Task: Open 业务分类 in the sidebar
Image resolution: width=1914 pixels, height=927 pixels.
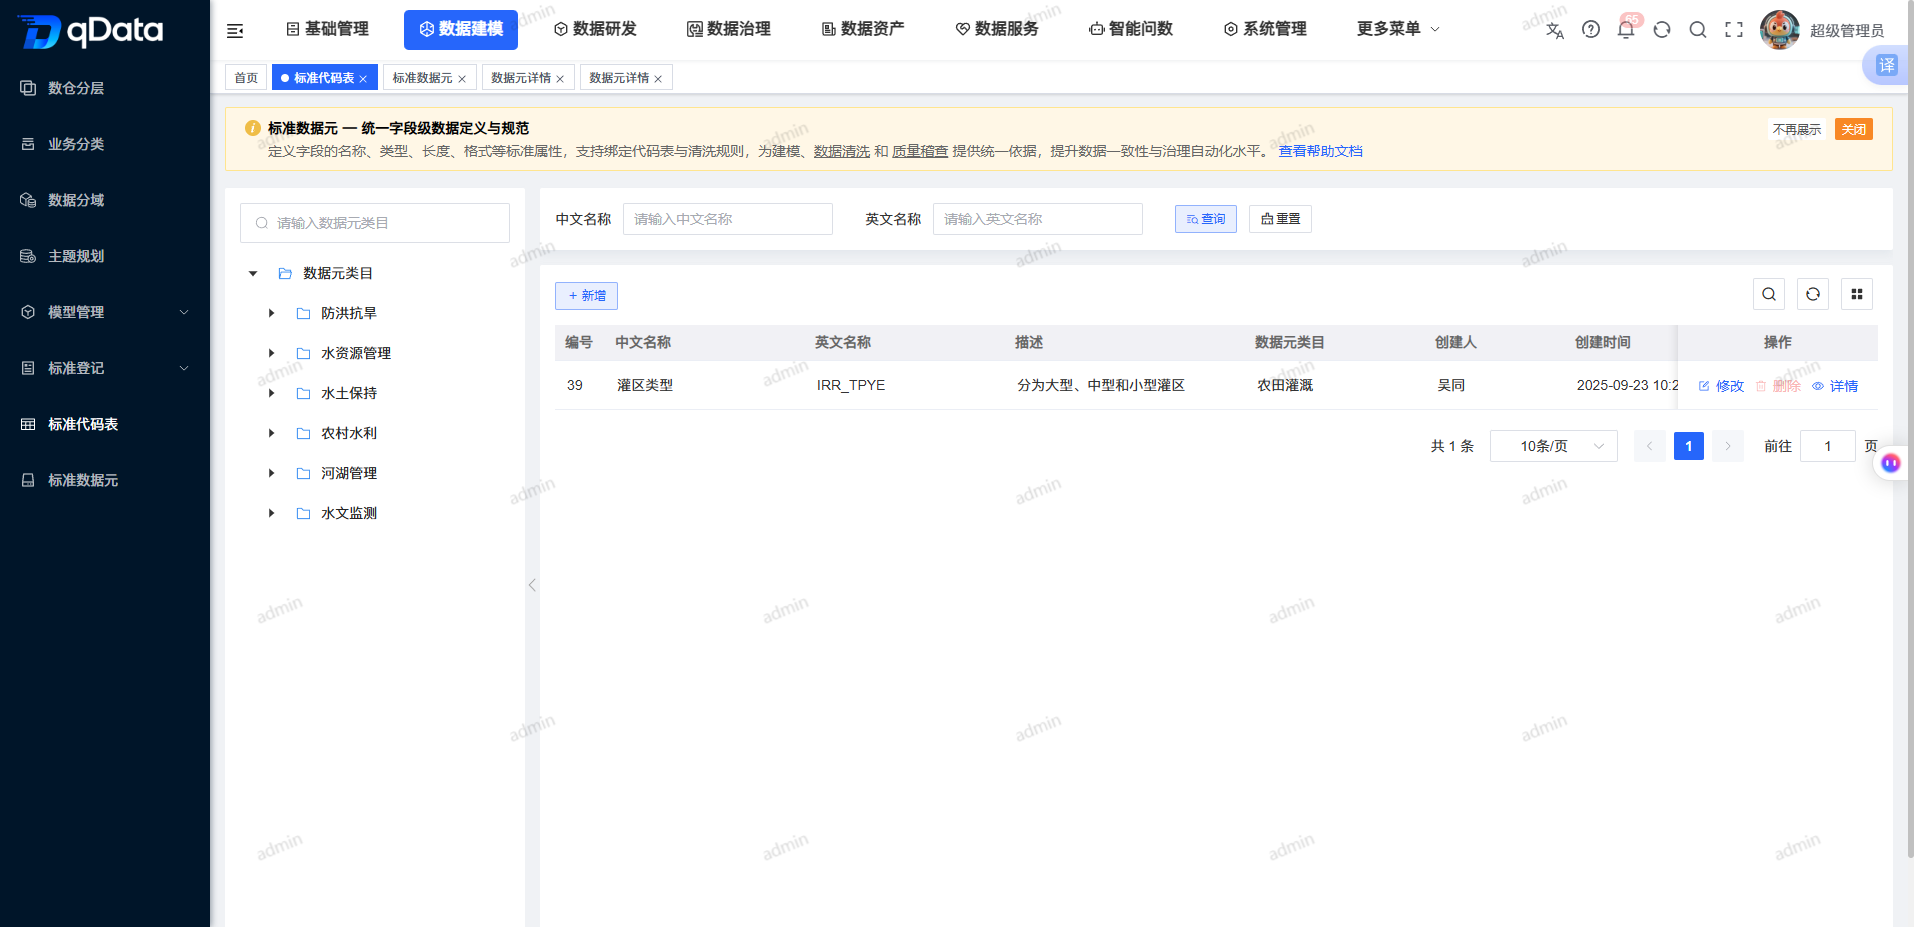Action: tap(105, 144)
